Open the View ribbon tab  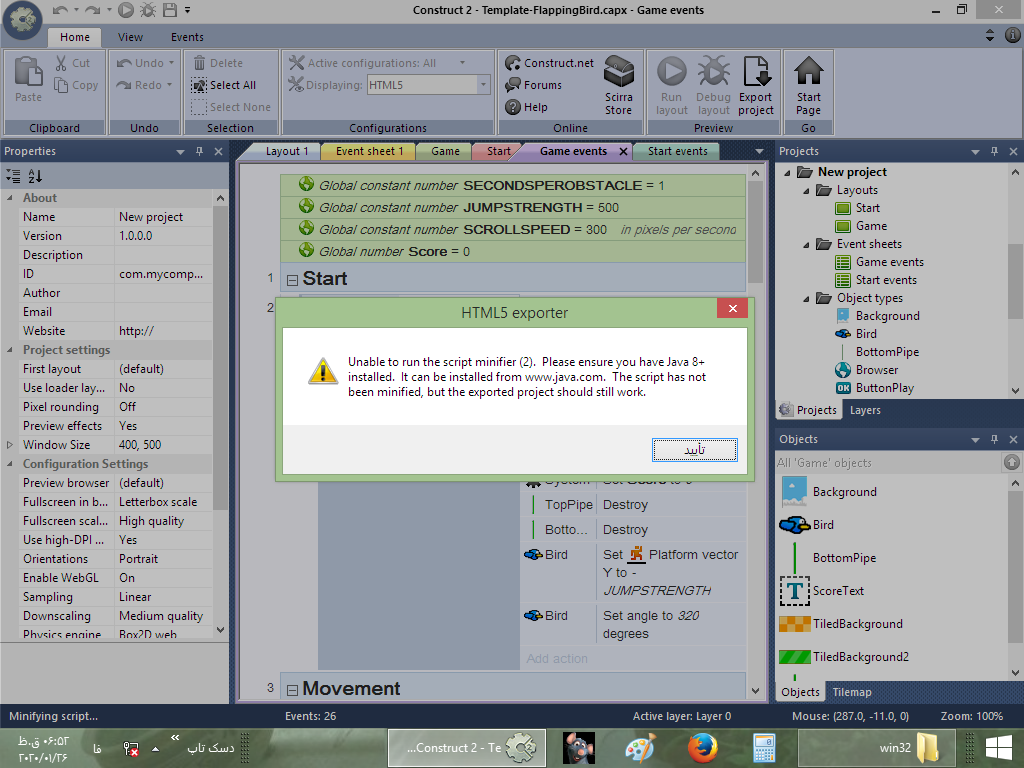(x=130, y=37)
